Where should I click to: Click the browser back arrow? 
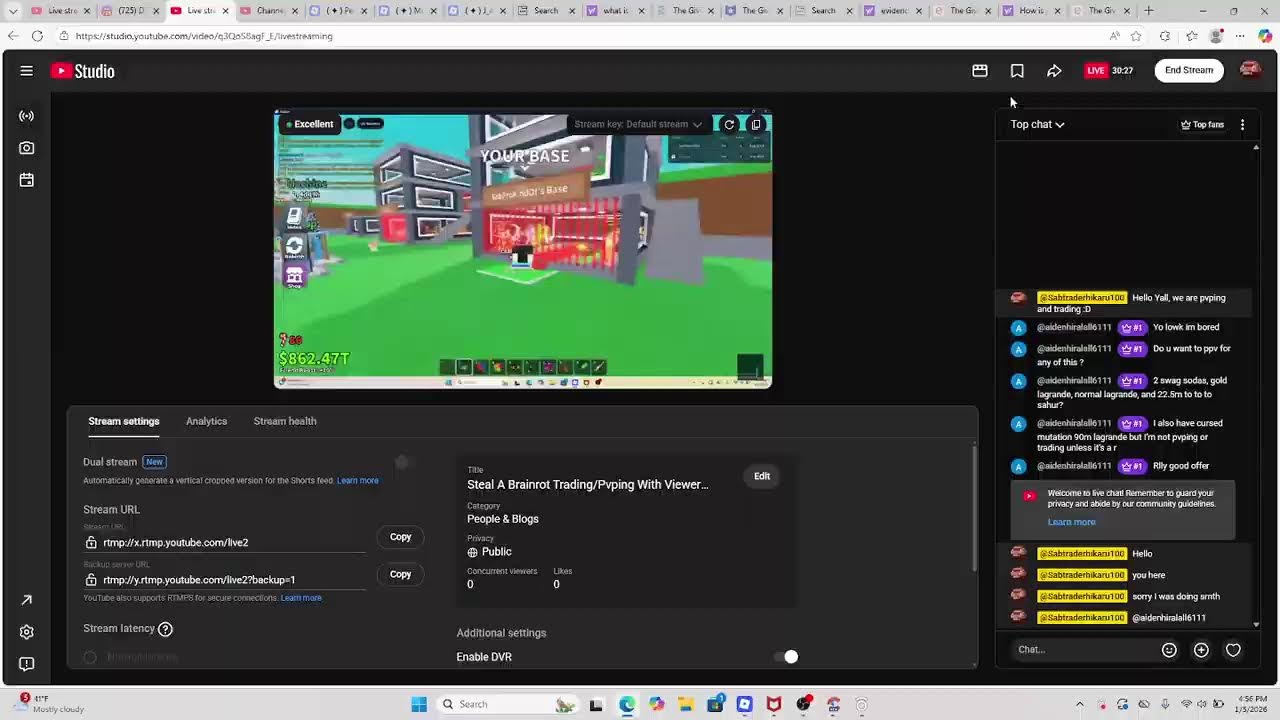(x=12, y=36)
